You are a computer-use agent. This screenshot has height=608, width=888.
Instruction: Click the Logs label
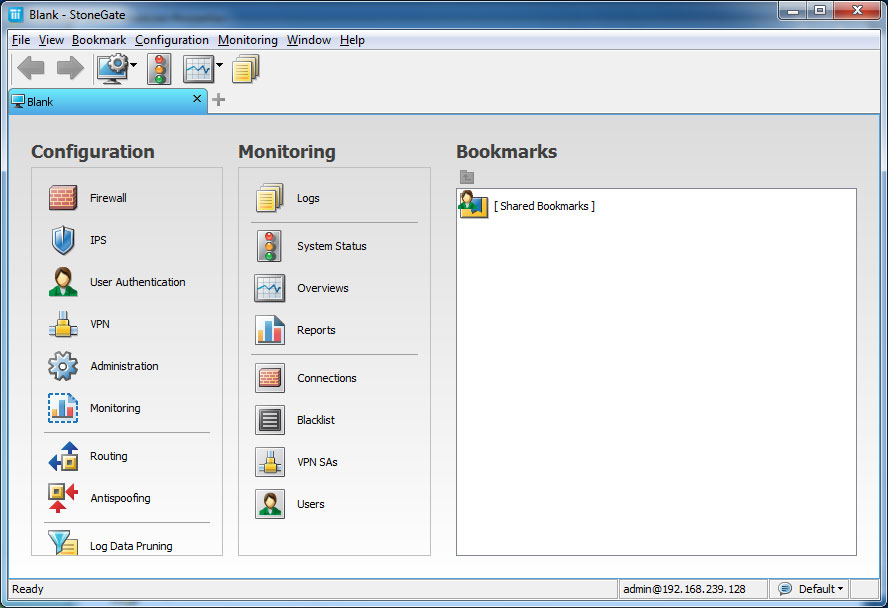[x=308, y=198]
